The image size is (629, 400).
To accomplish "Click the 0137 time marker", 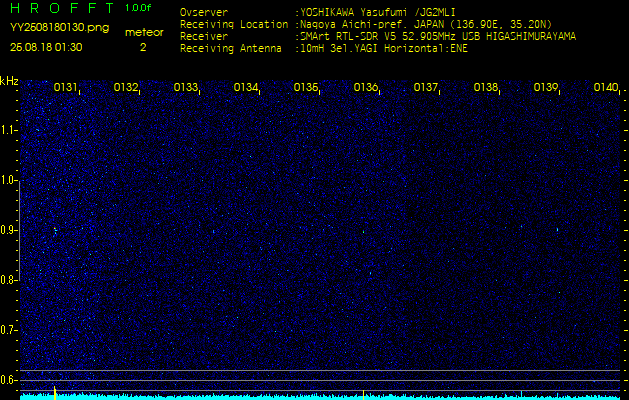I will point(425,87).
